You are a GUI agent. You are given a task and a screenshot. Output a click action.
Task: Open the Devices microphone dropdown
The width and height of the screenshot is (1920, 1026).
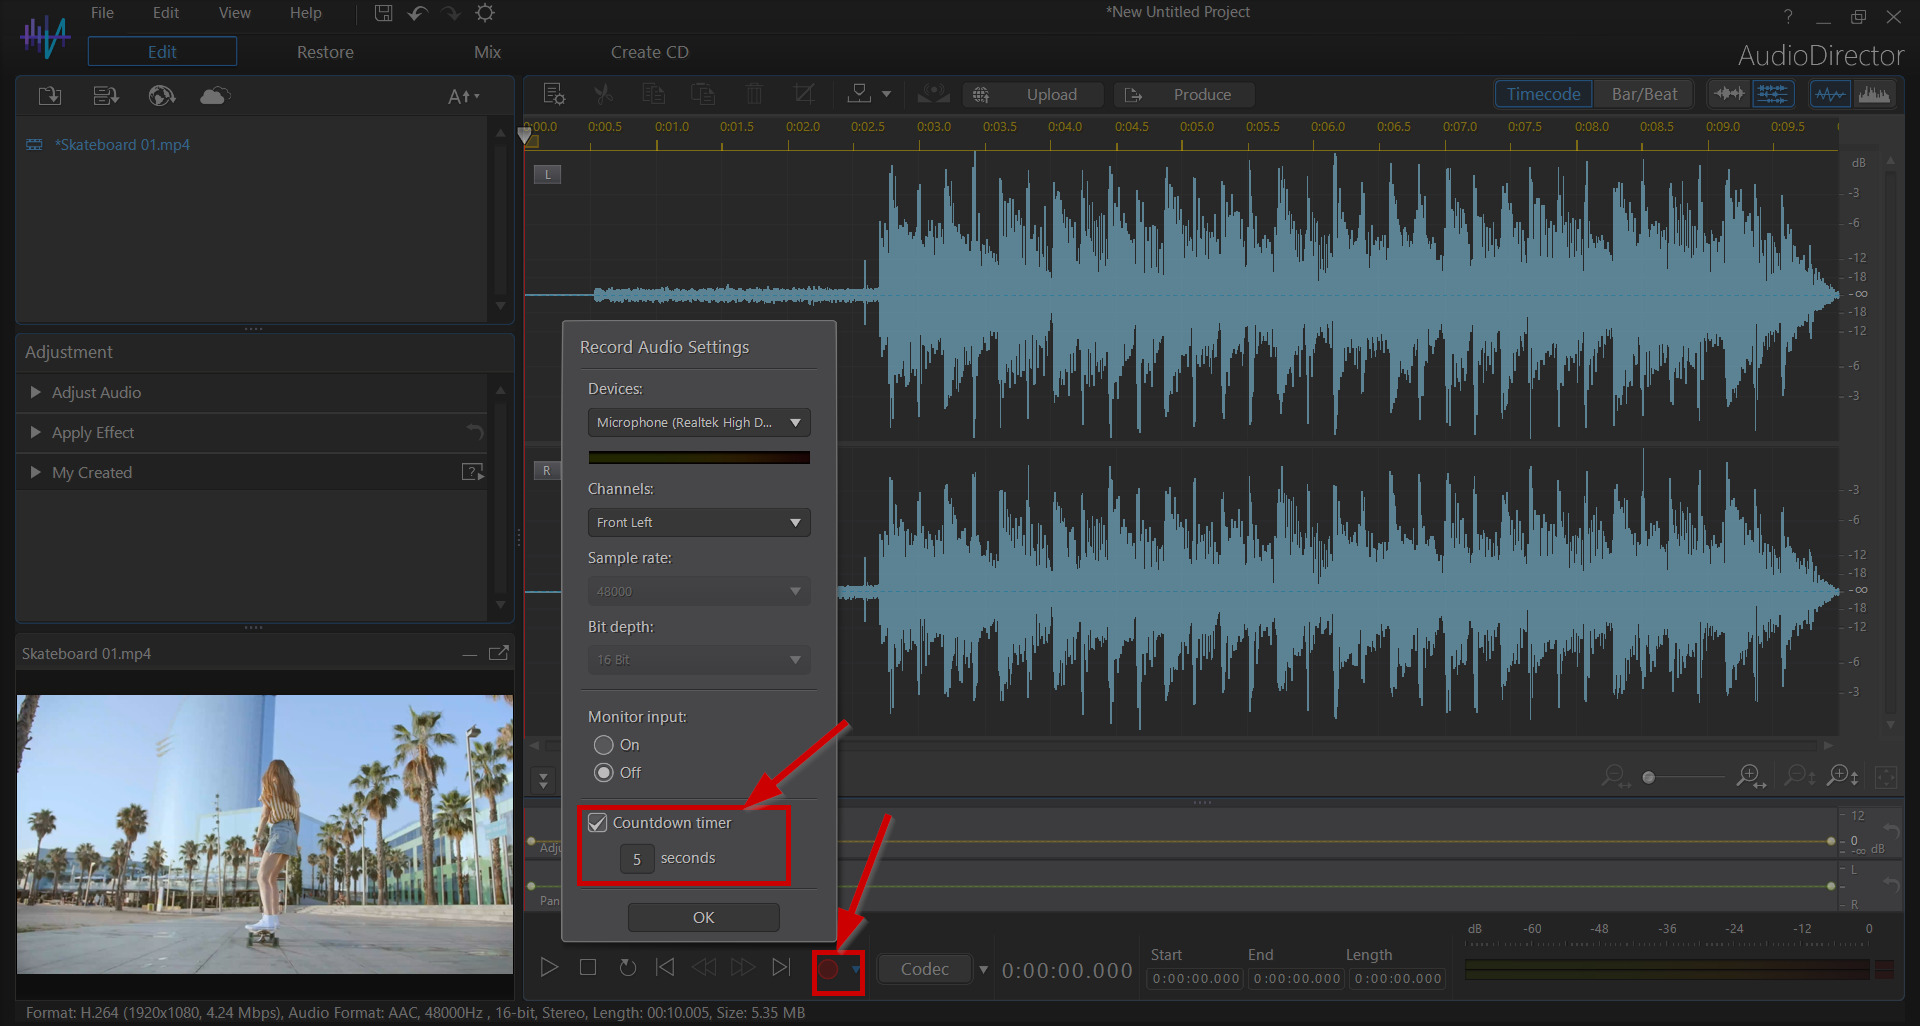click(x=699, y=423)
